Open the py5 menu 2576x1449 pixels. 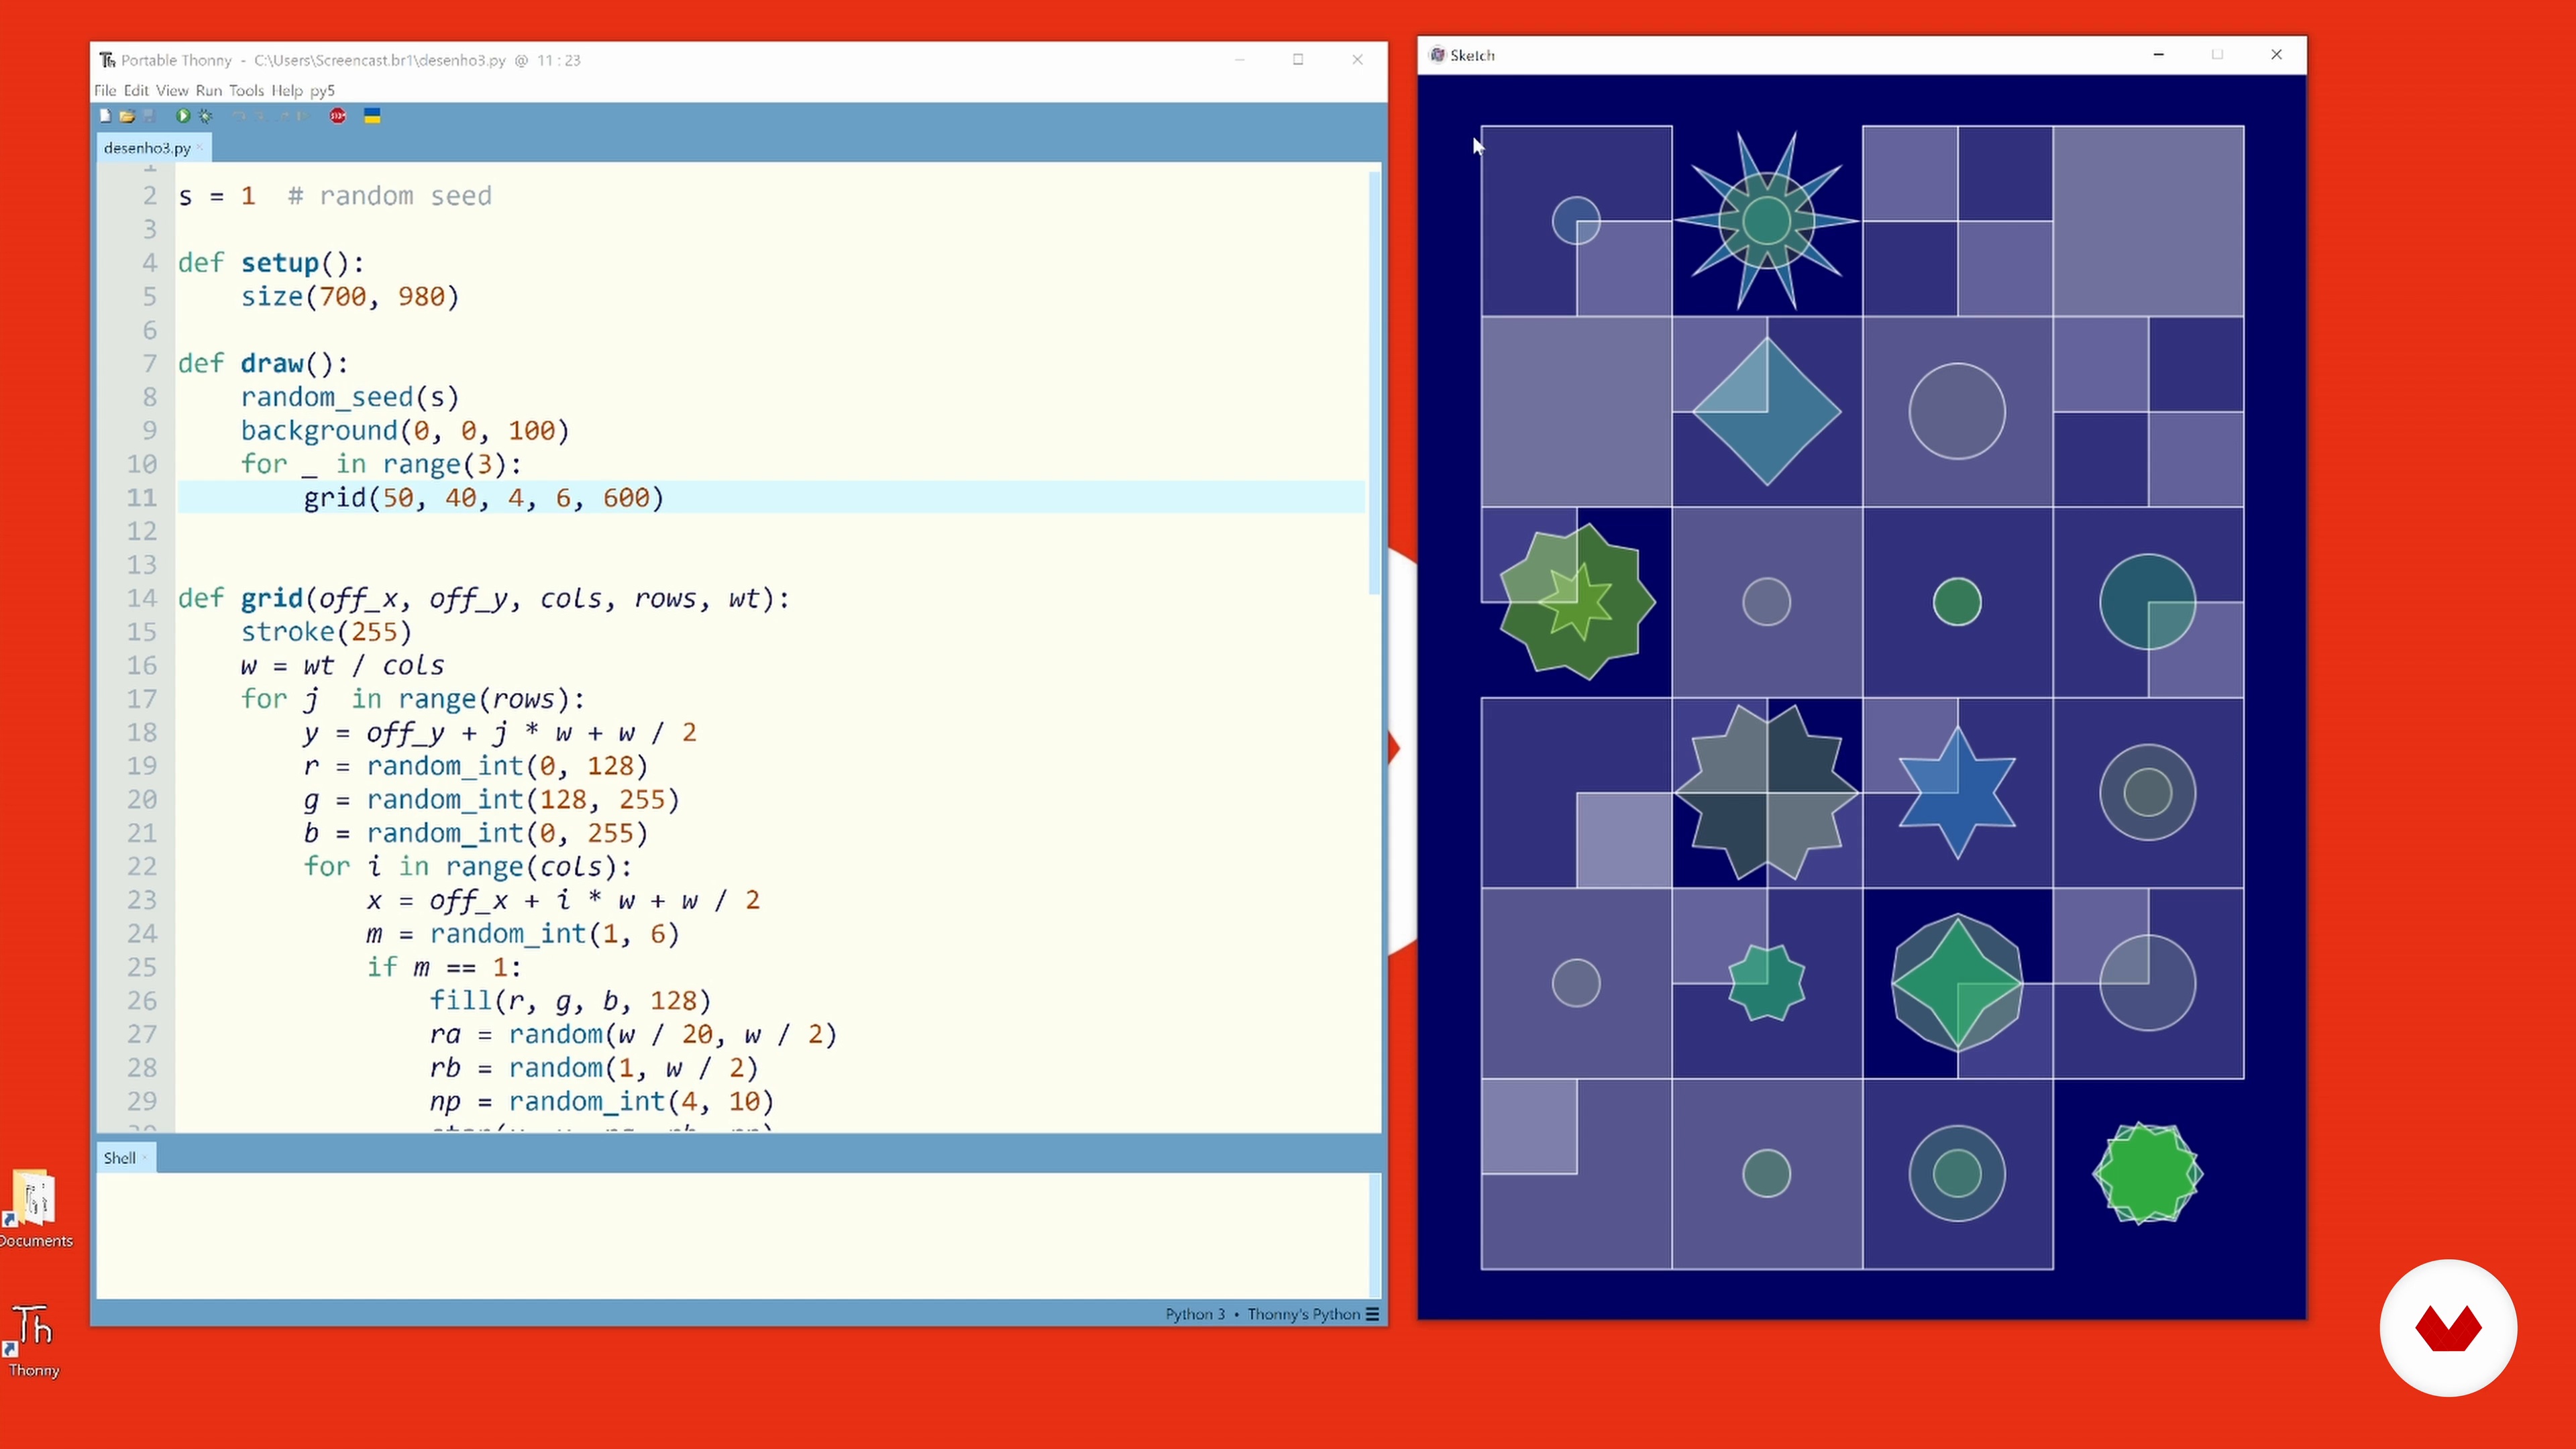pos(322,91)
